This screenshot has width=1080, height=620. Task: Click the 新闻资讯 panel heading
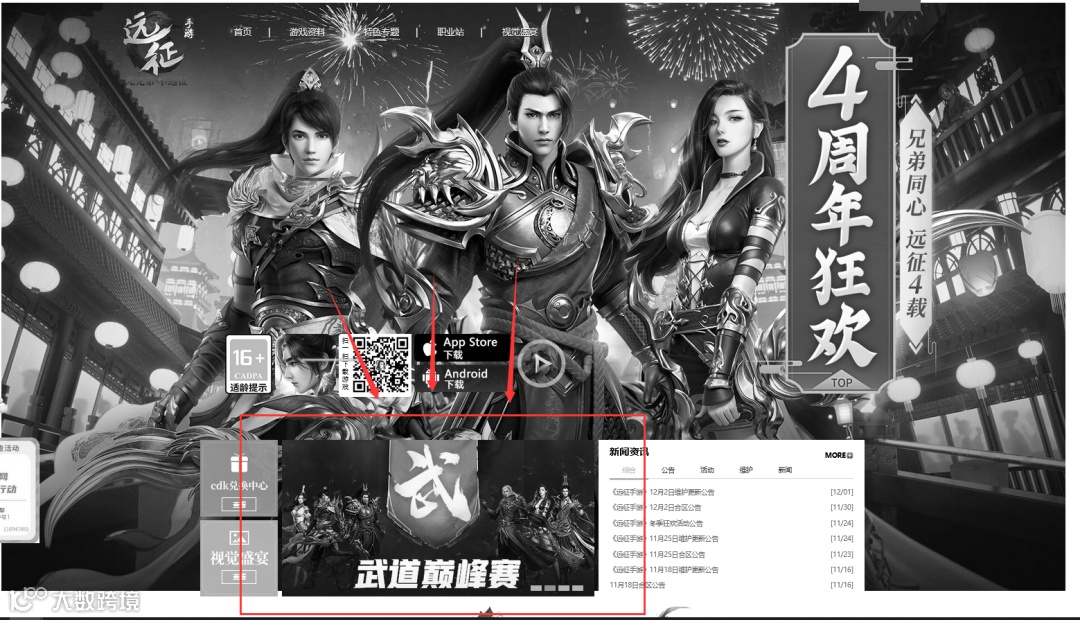point(628,452)
